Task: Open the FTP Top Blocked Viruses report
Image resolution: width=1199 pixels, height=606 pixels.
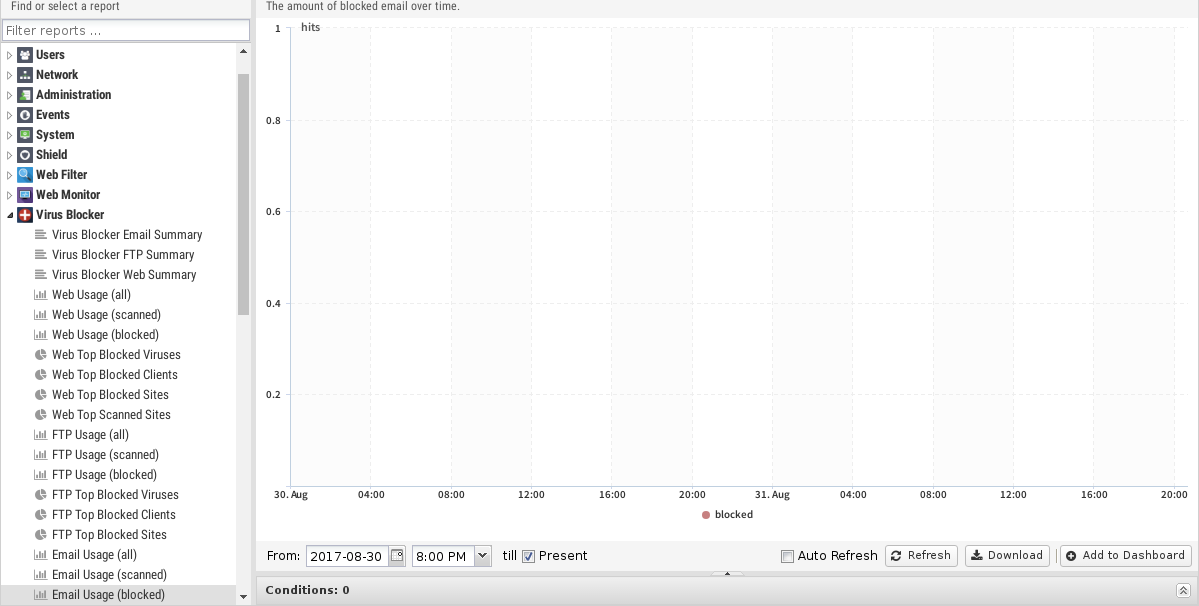Action: pos(115,494)
